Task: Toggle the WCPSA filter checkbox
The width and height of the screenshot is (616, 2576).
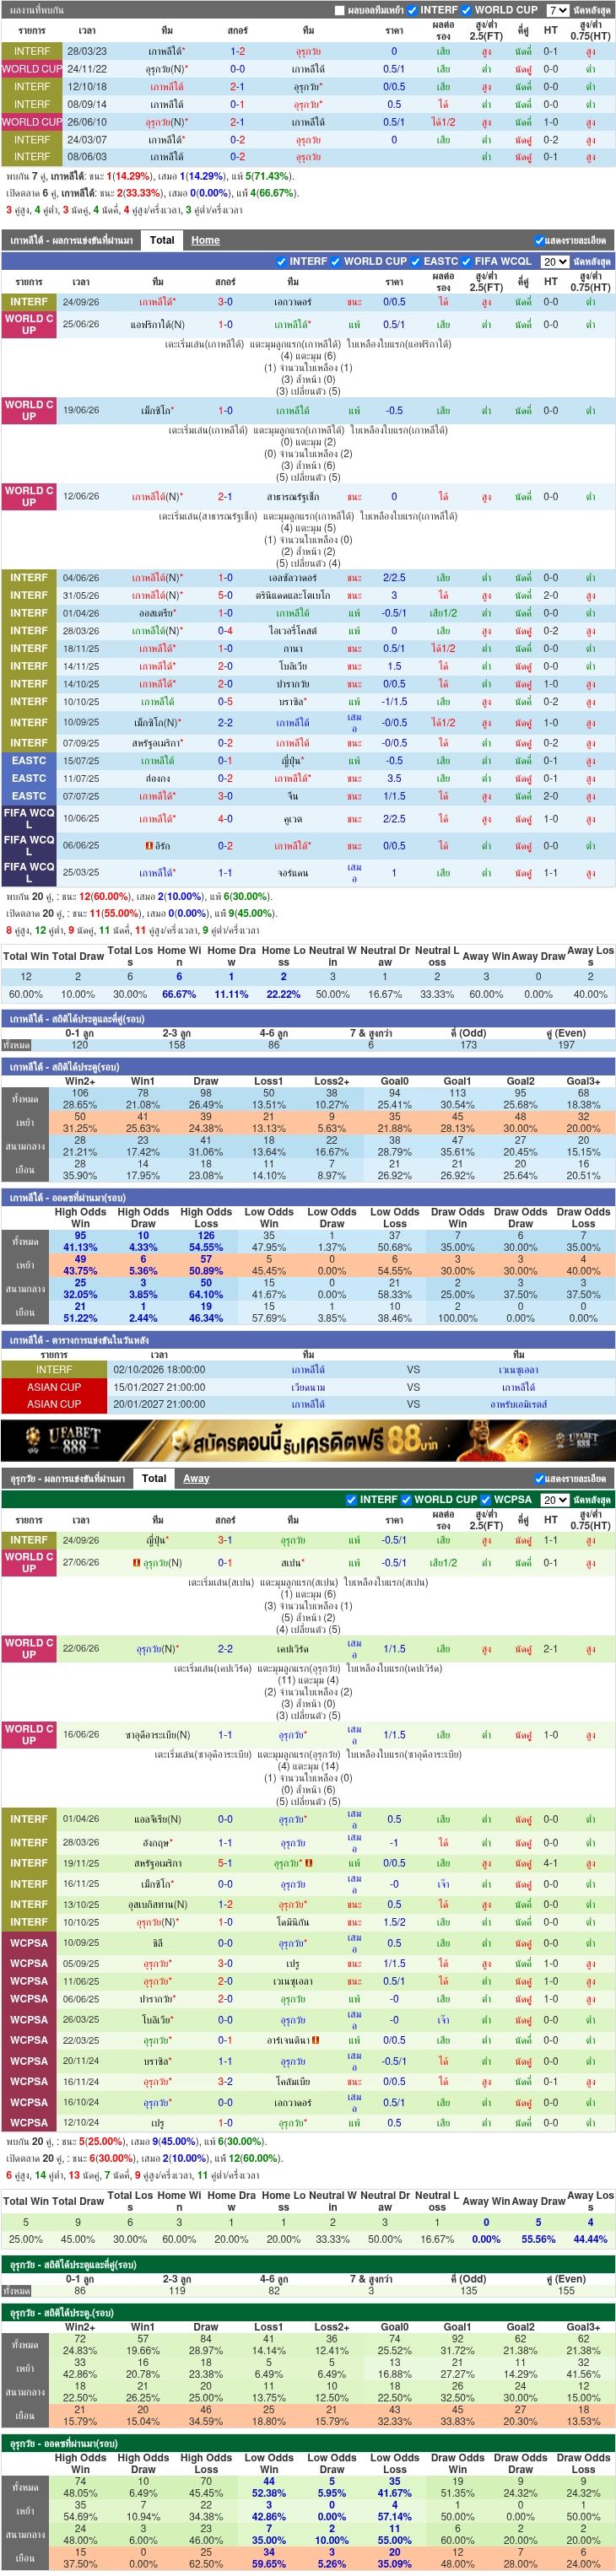Action: [x=486, y=1500]
